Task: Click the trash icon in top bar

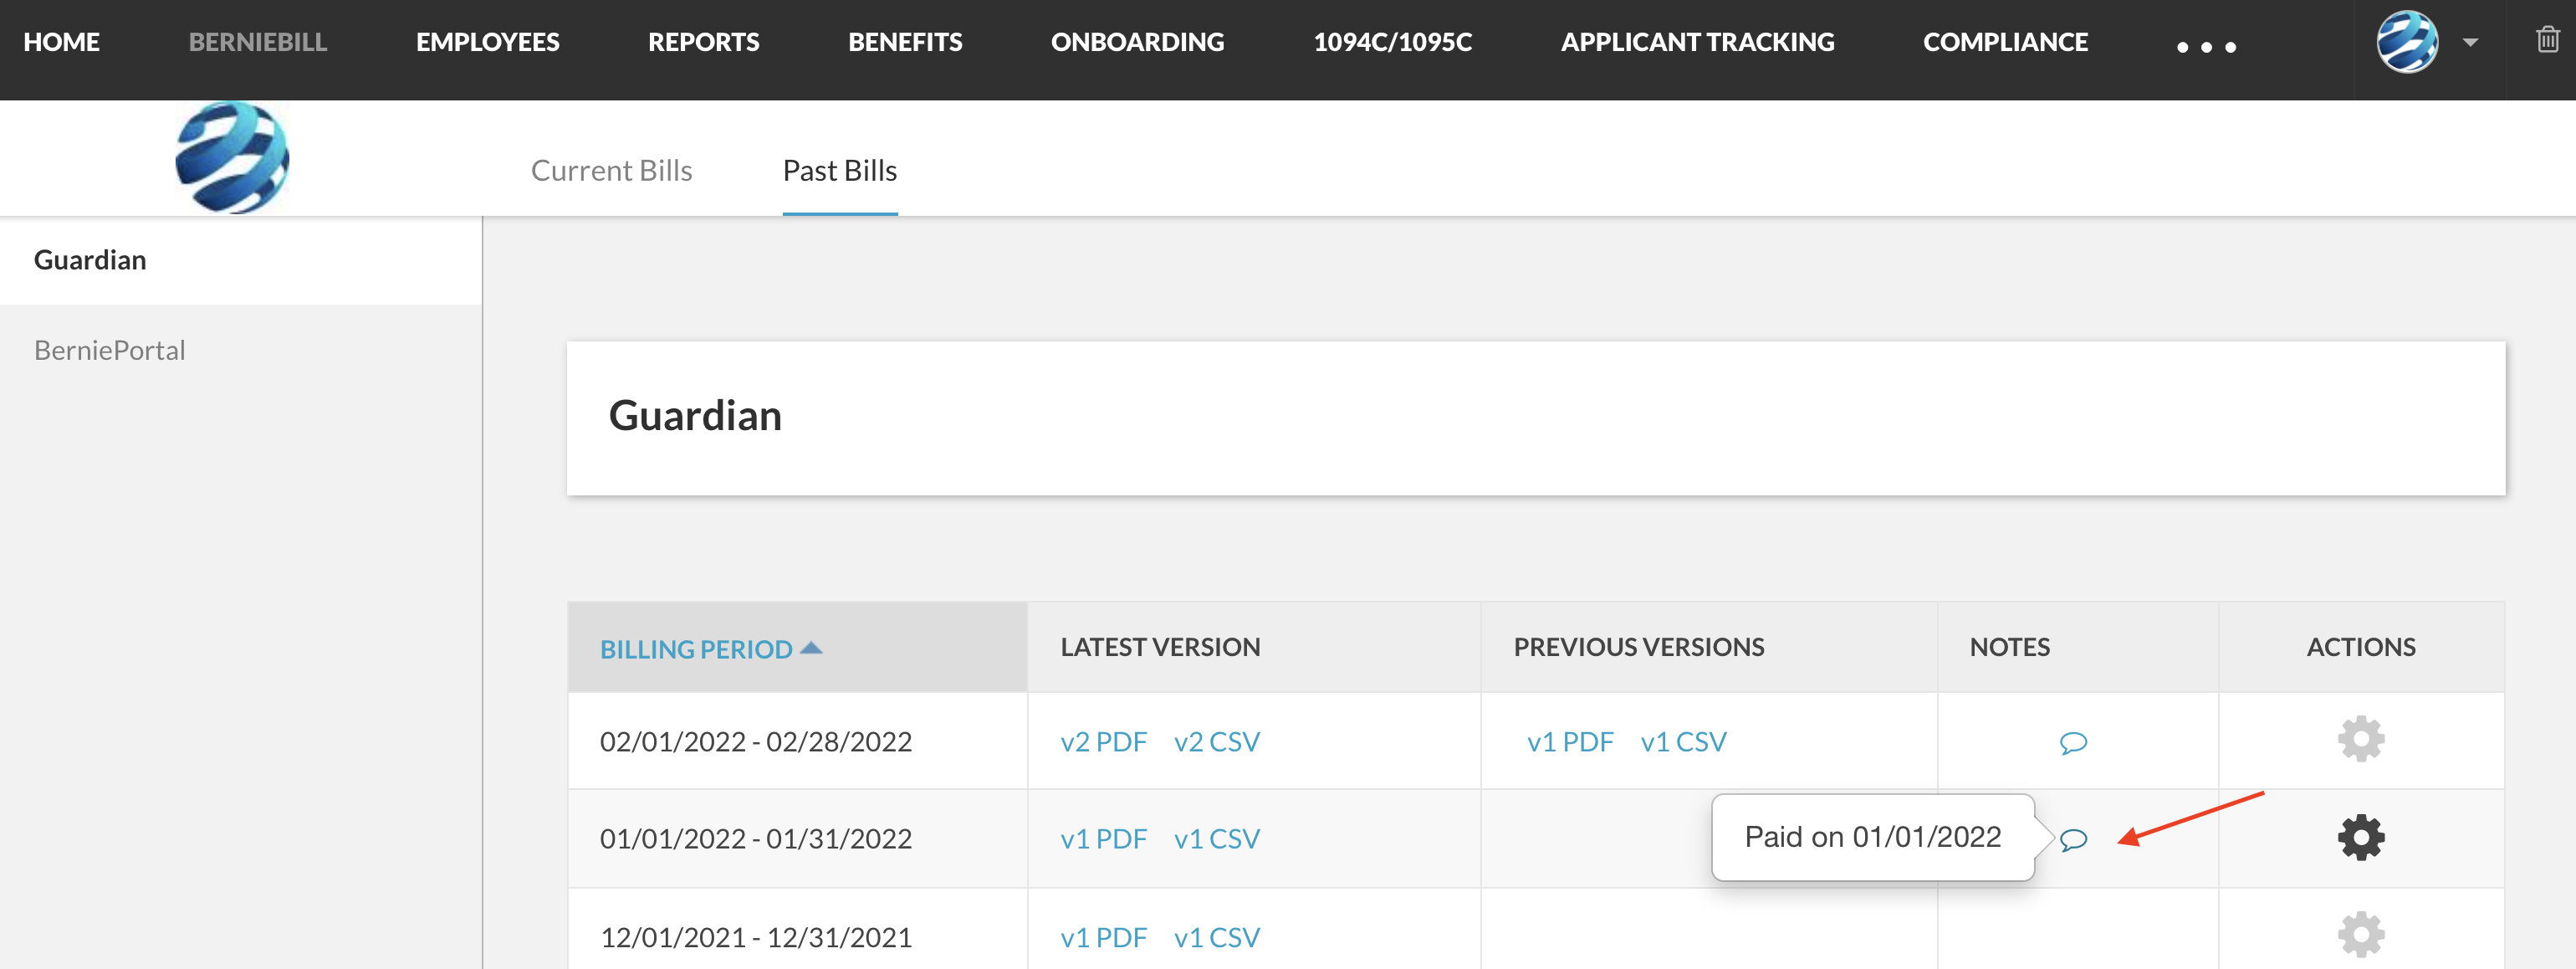Action: [2547, 40]
